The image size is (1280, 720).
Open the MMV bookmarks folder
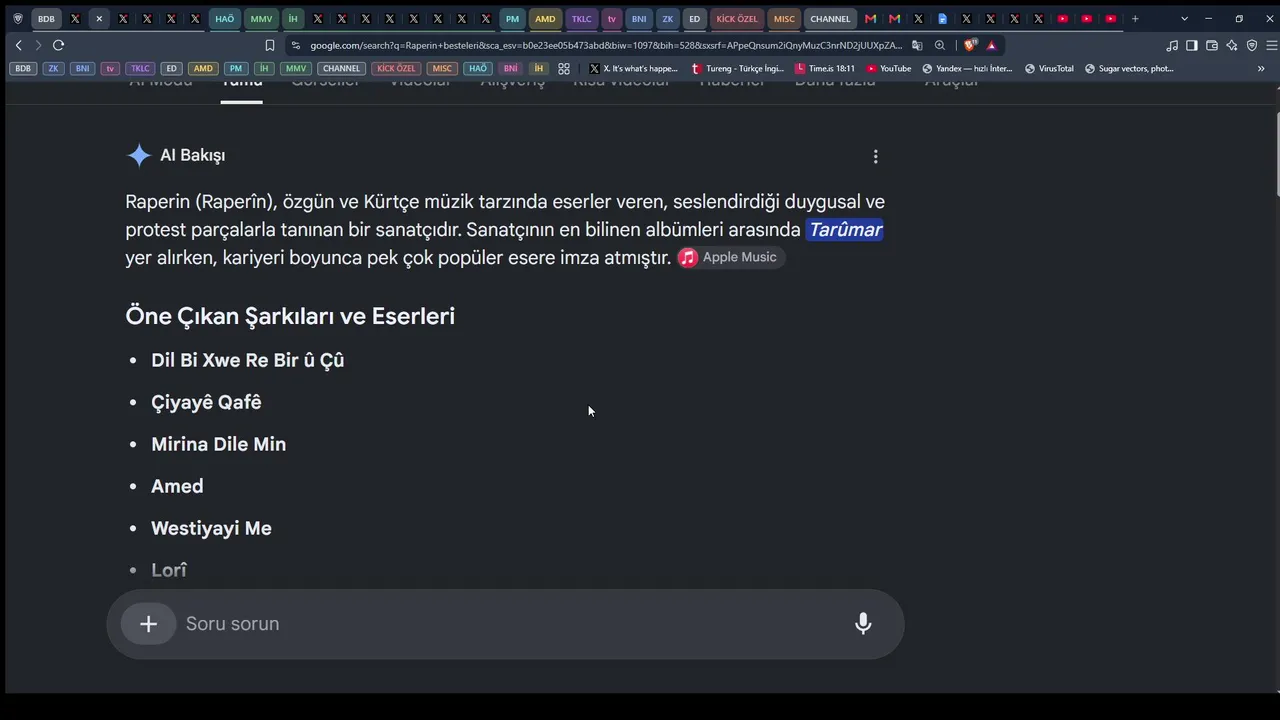point(294,69)
